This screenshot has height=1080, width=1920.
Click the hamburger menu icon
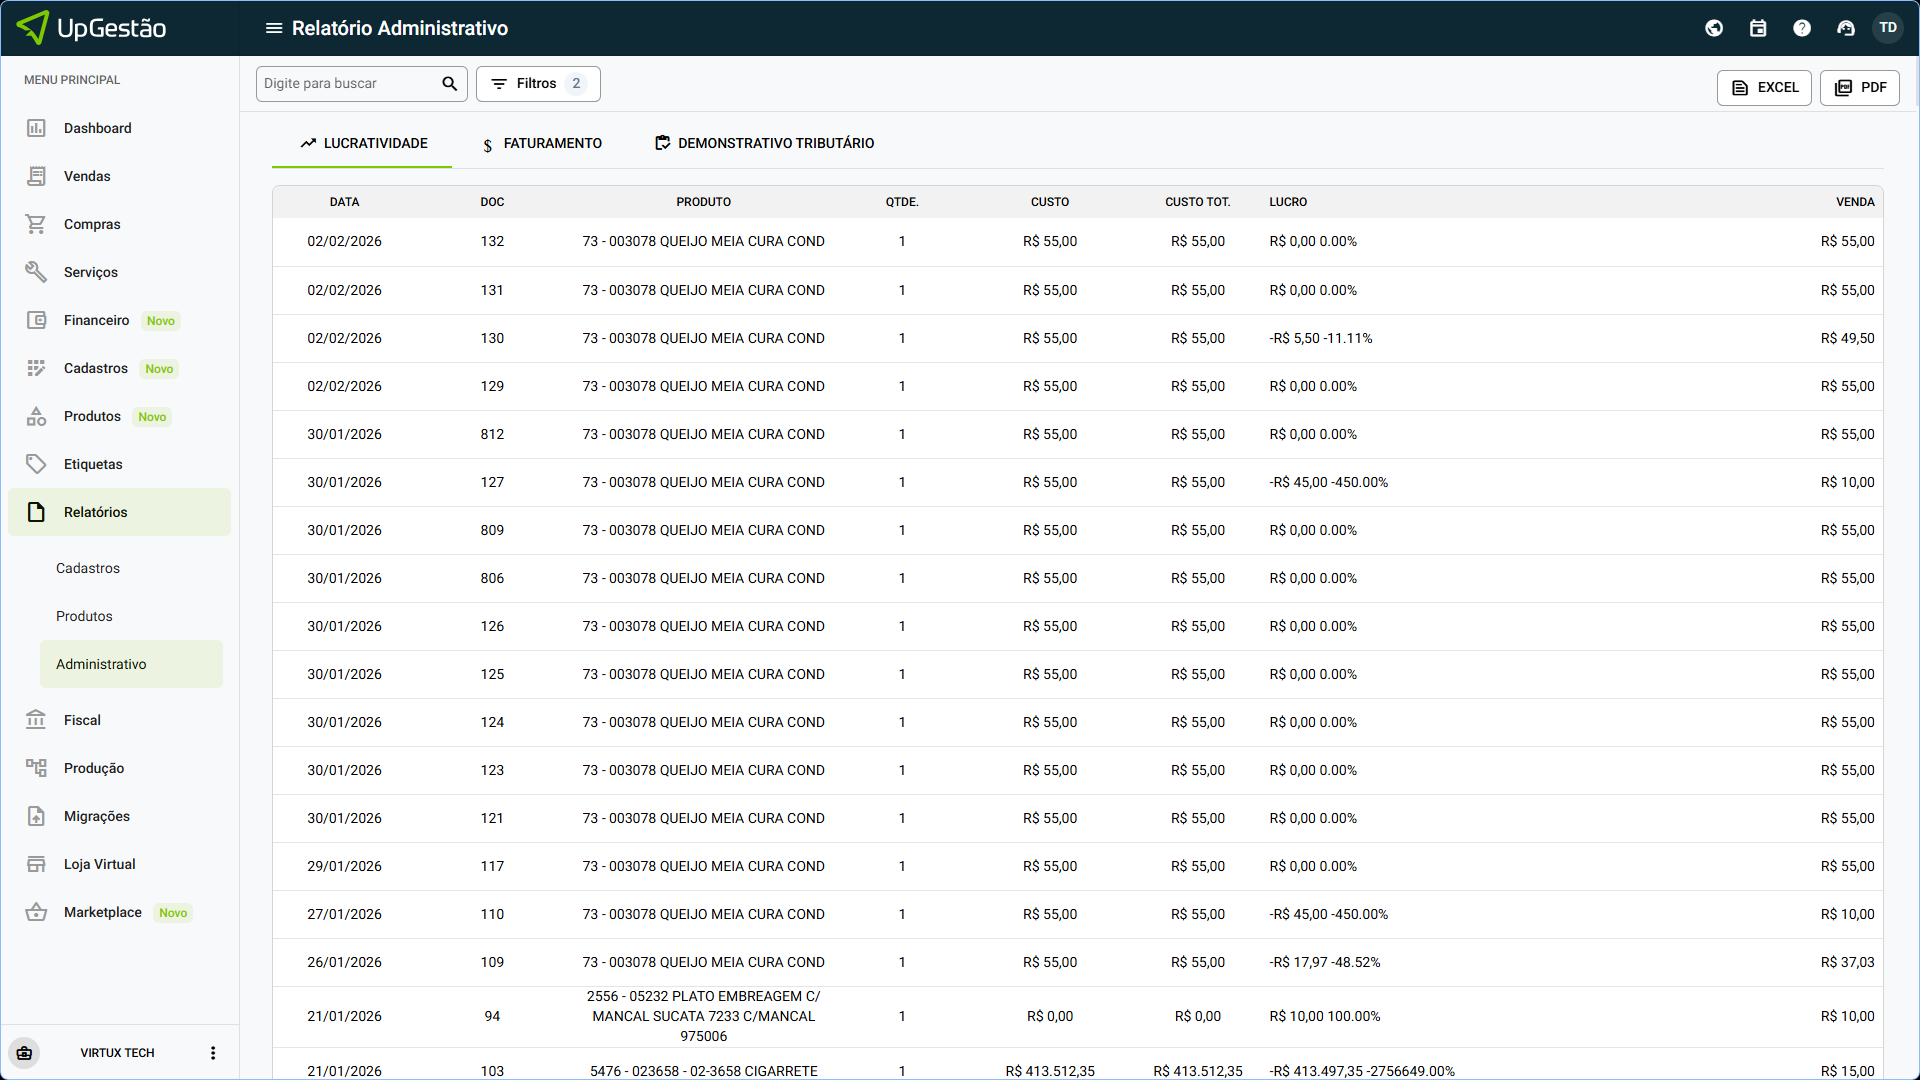[273, 28]
